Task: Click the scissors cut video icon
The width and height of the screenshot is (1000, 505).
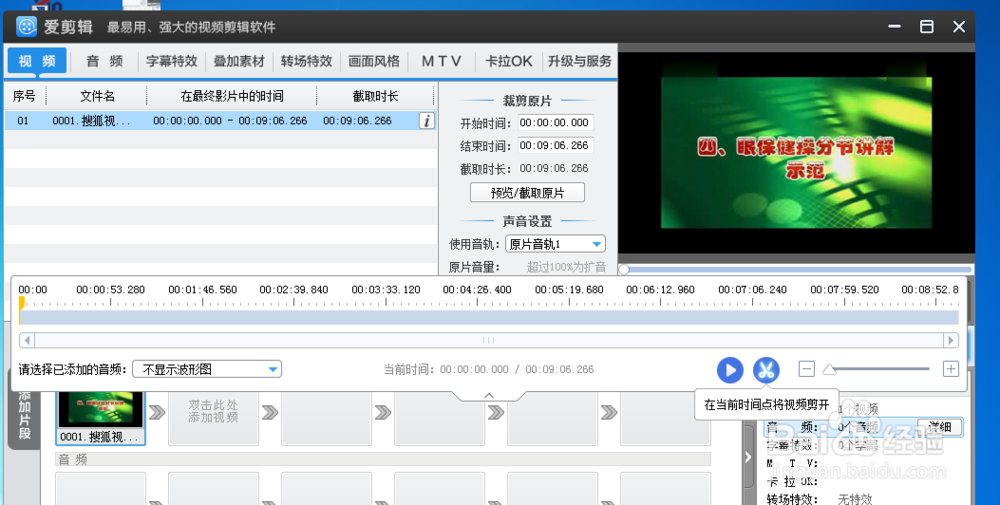Action: (x=766, y=370)
